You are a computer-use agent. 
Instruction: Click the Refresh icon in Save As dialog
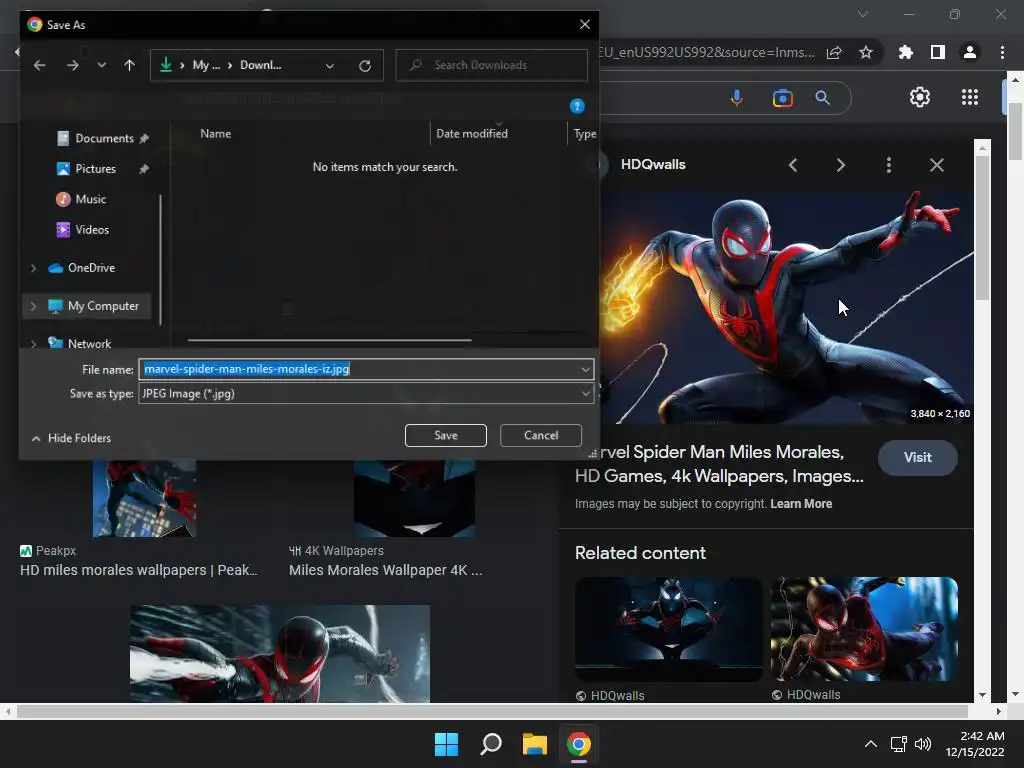point(365,66)
